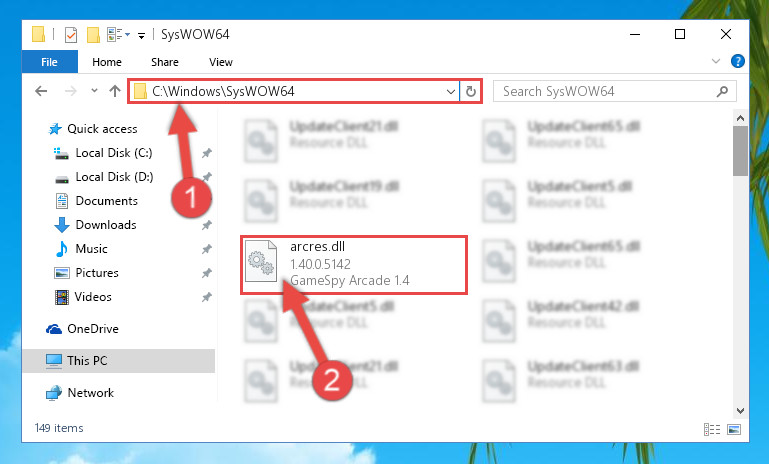
Task: Click the New folder icon in title bar
Action: coord(93,35)
